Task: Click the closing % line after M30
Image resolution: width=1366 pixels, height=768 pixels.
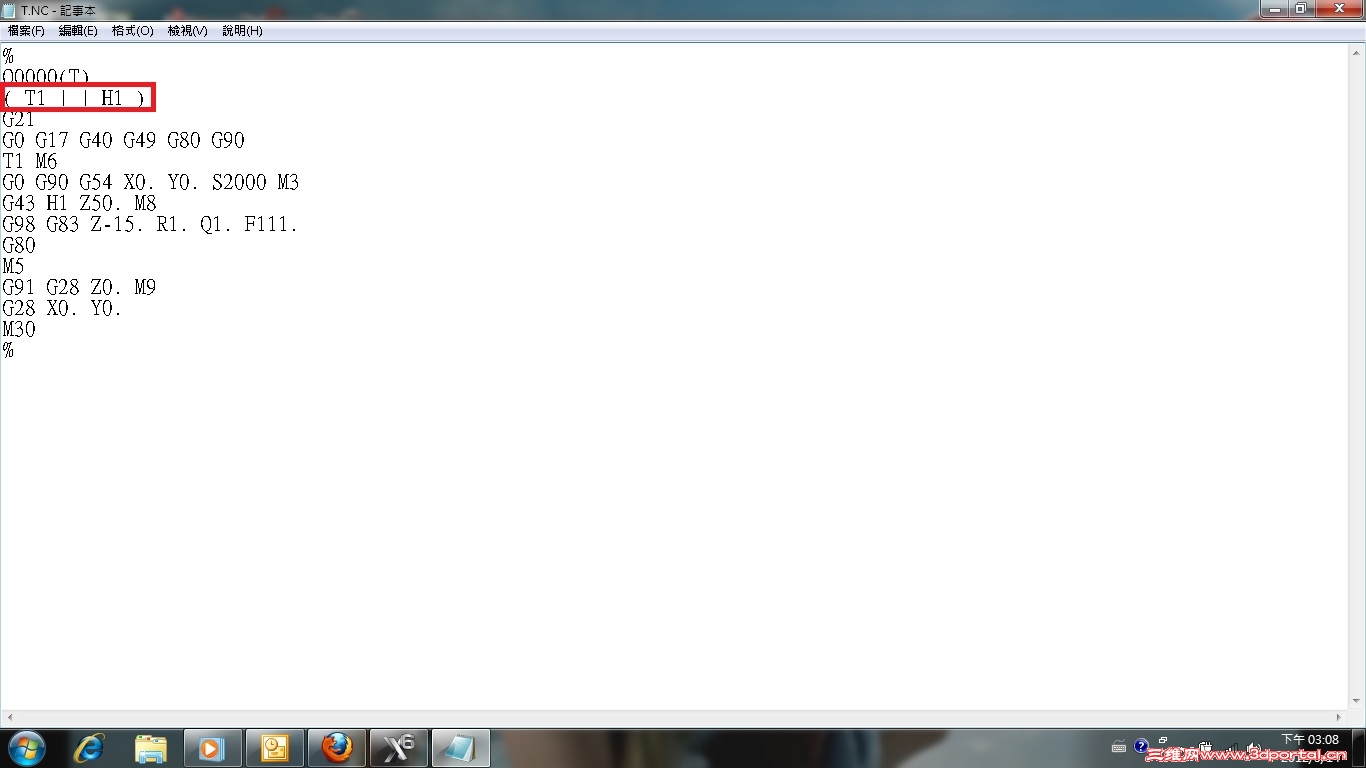Action: pyautogui.click(x=8, y=350)
